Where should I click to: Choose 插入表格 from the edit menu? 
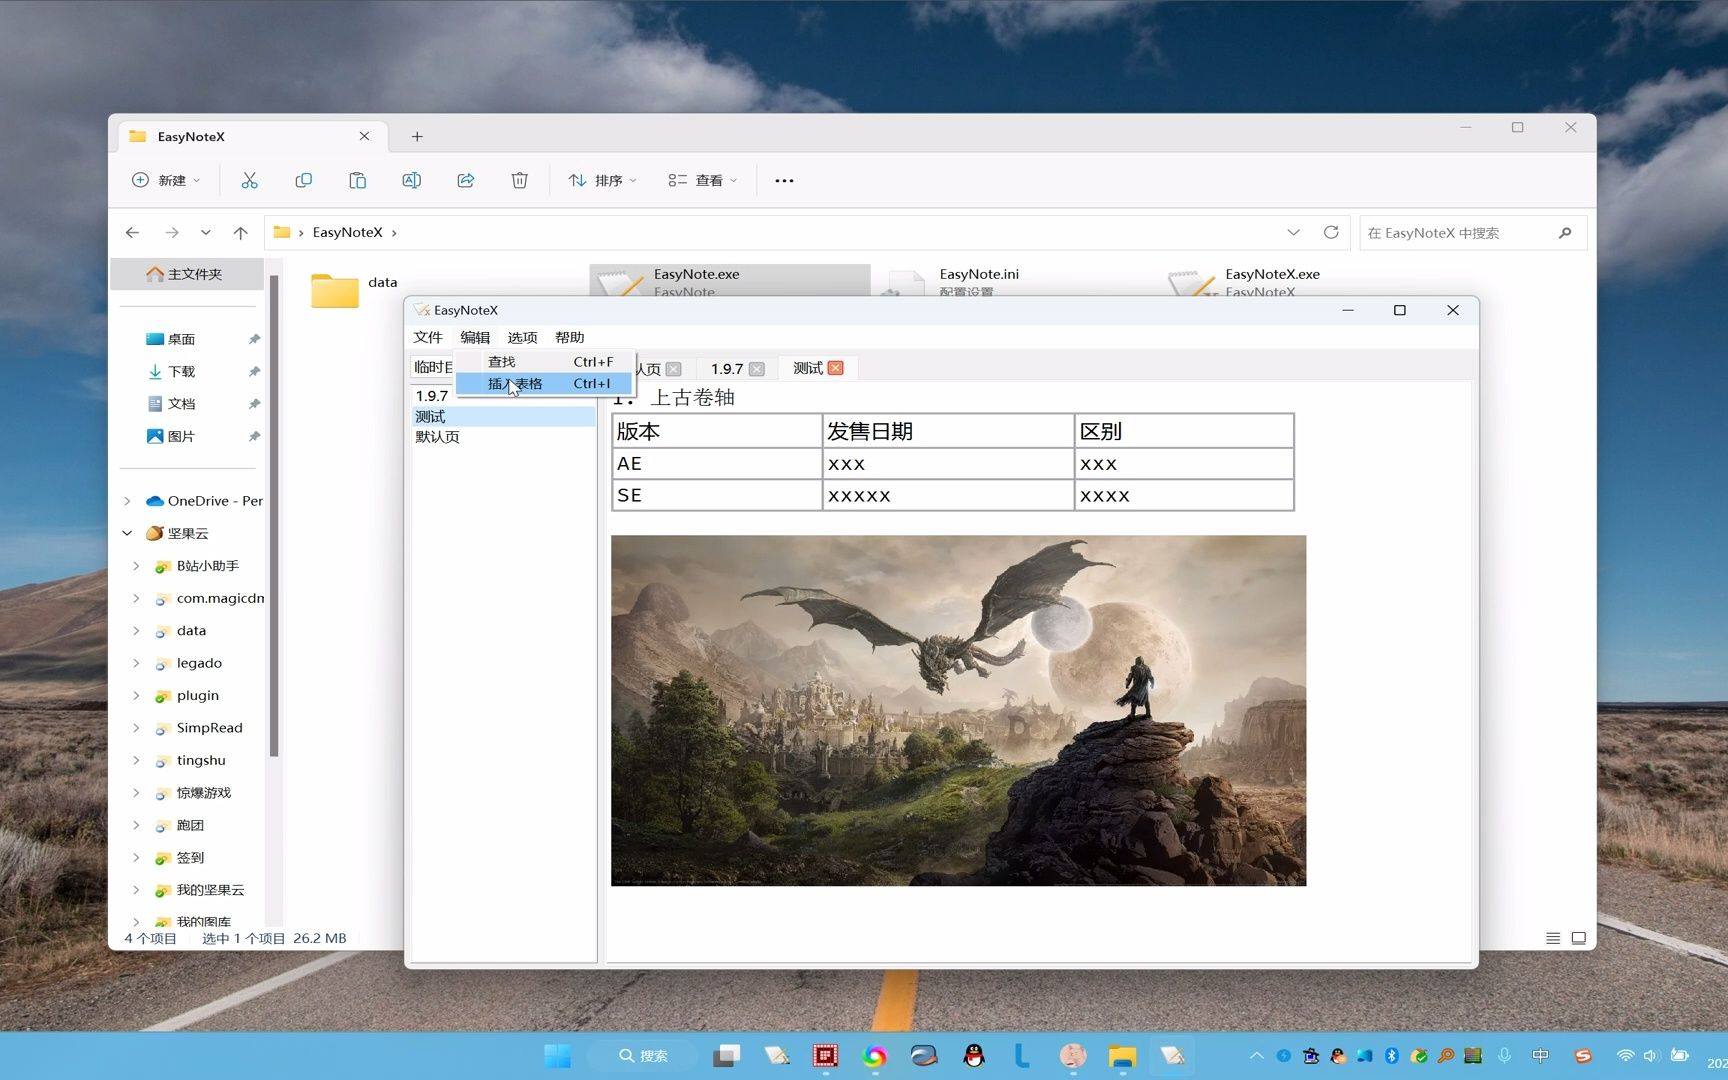[544, 383]
